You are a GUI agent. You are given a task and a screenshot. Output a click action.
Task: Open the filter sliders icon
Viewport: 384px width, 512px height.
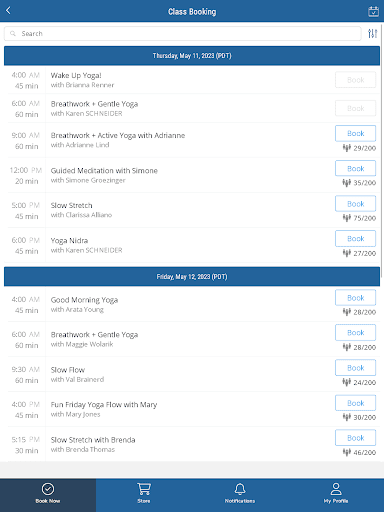click(372, 33)
